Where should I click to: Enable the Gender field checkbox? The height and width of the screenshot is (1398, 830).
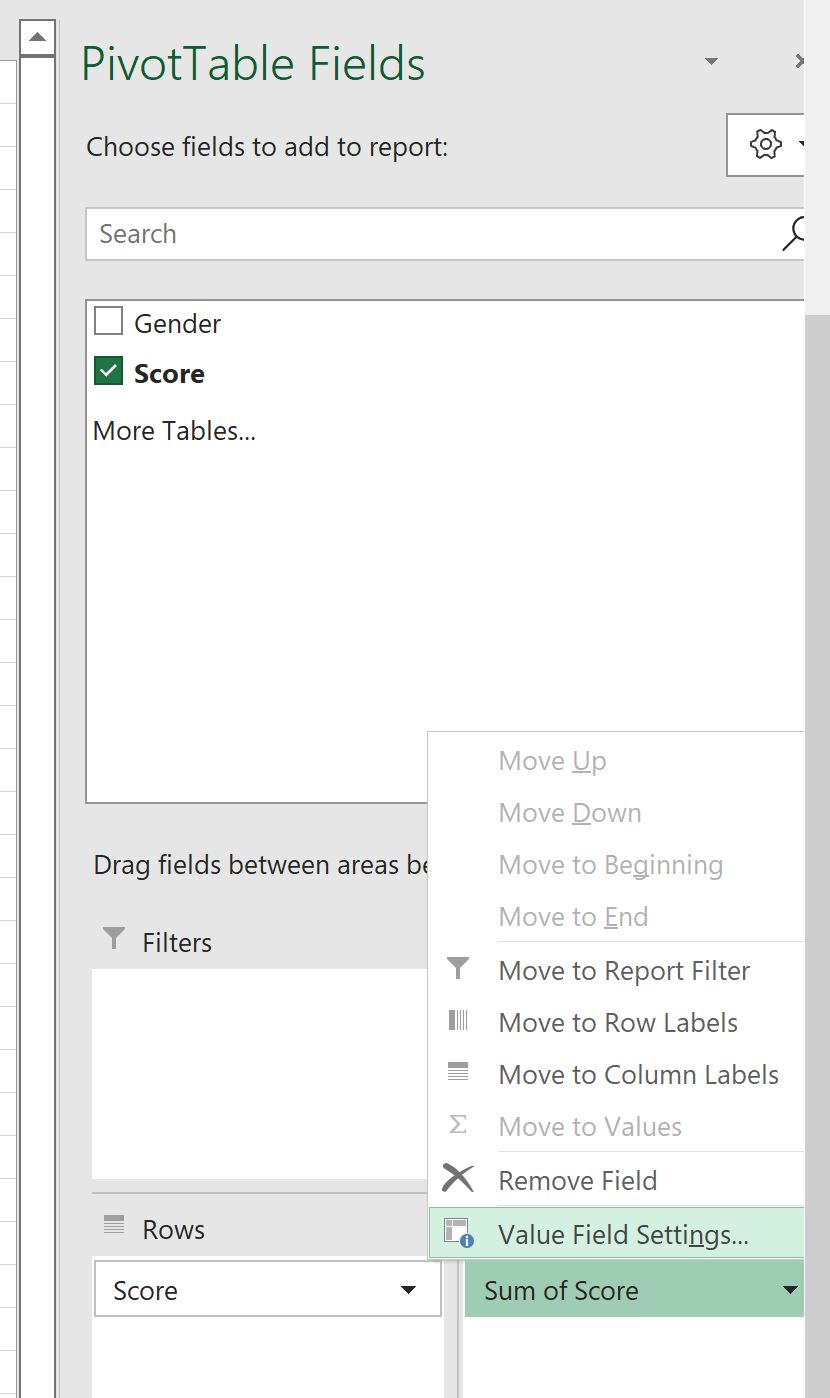coord(108,321)
